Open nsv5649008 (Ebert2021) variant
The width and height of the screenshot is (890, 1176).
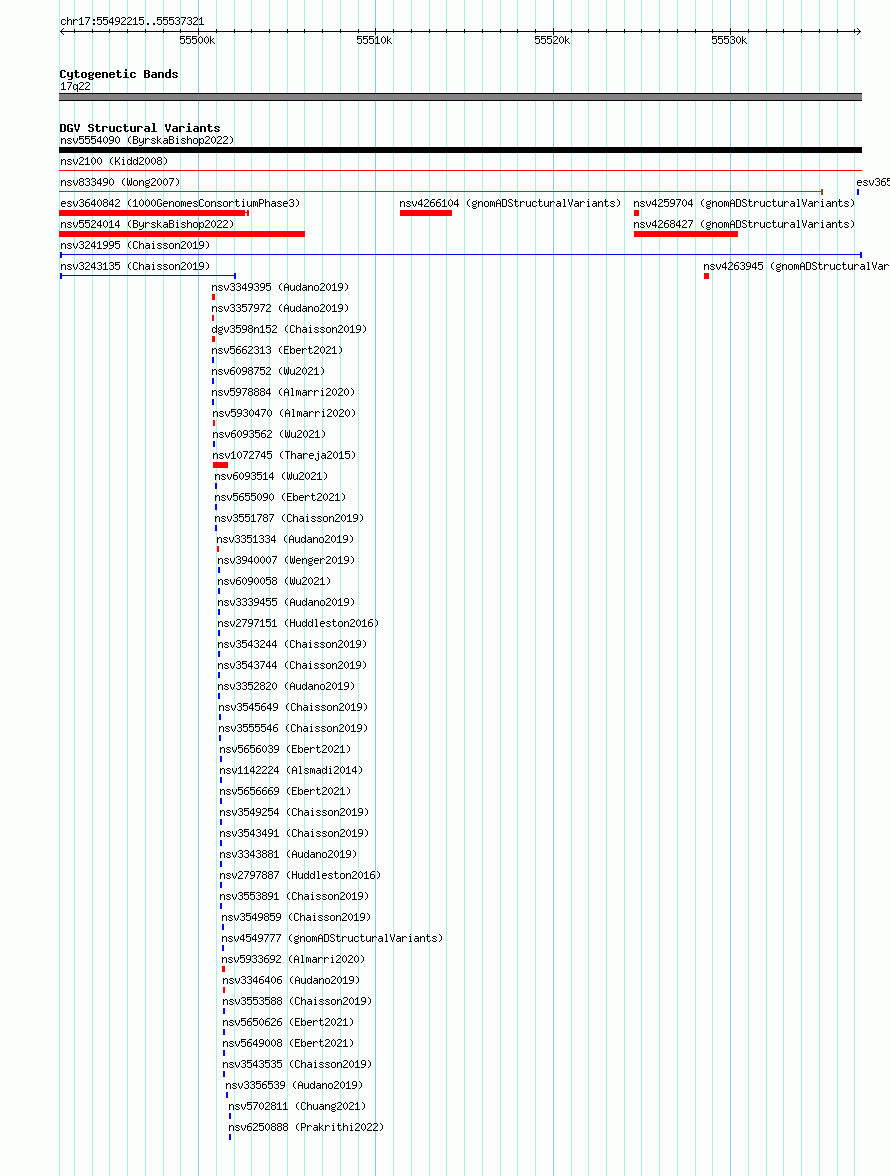pyautogui.click(x=288, y=1043)
